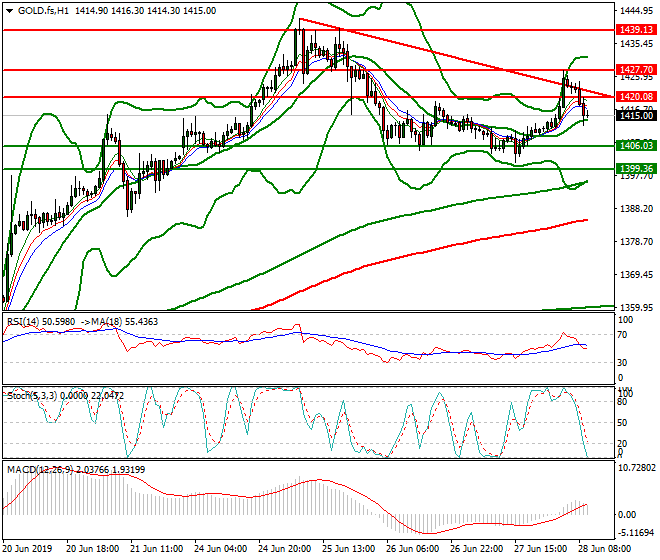Click the Stochastic 50 level scale value

[622, 423]
